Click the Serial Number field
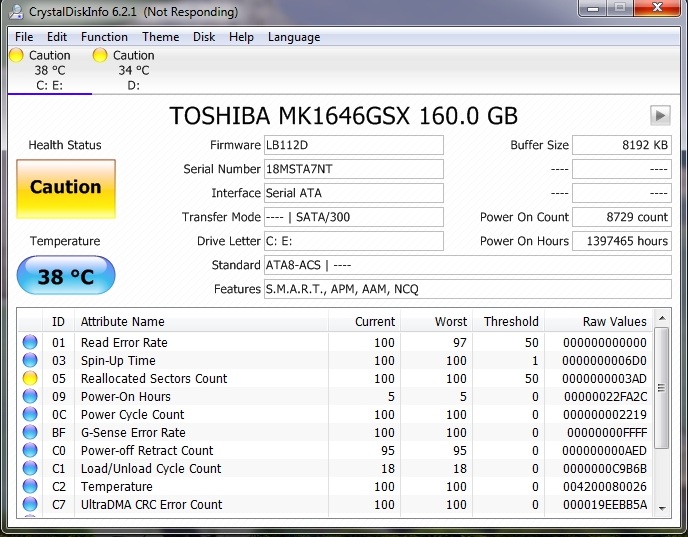The height and width of the screenshot is (537, 688). [x=353, y=169]
